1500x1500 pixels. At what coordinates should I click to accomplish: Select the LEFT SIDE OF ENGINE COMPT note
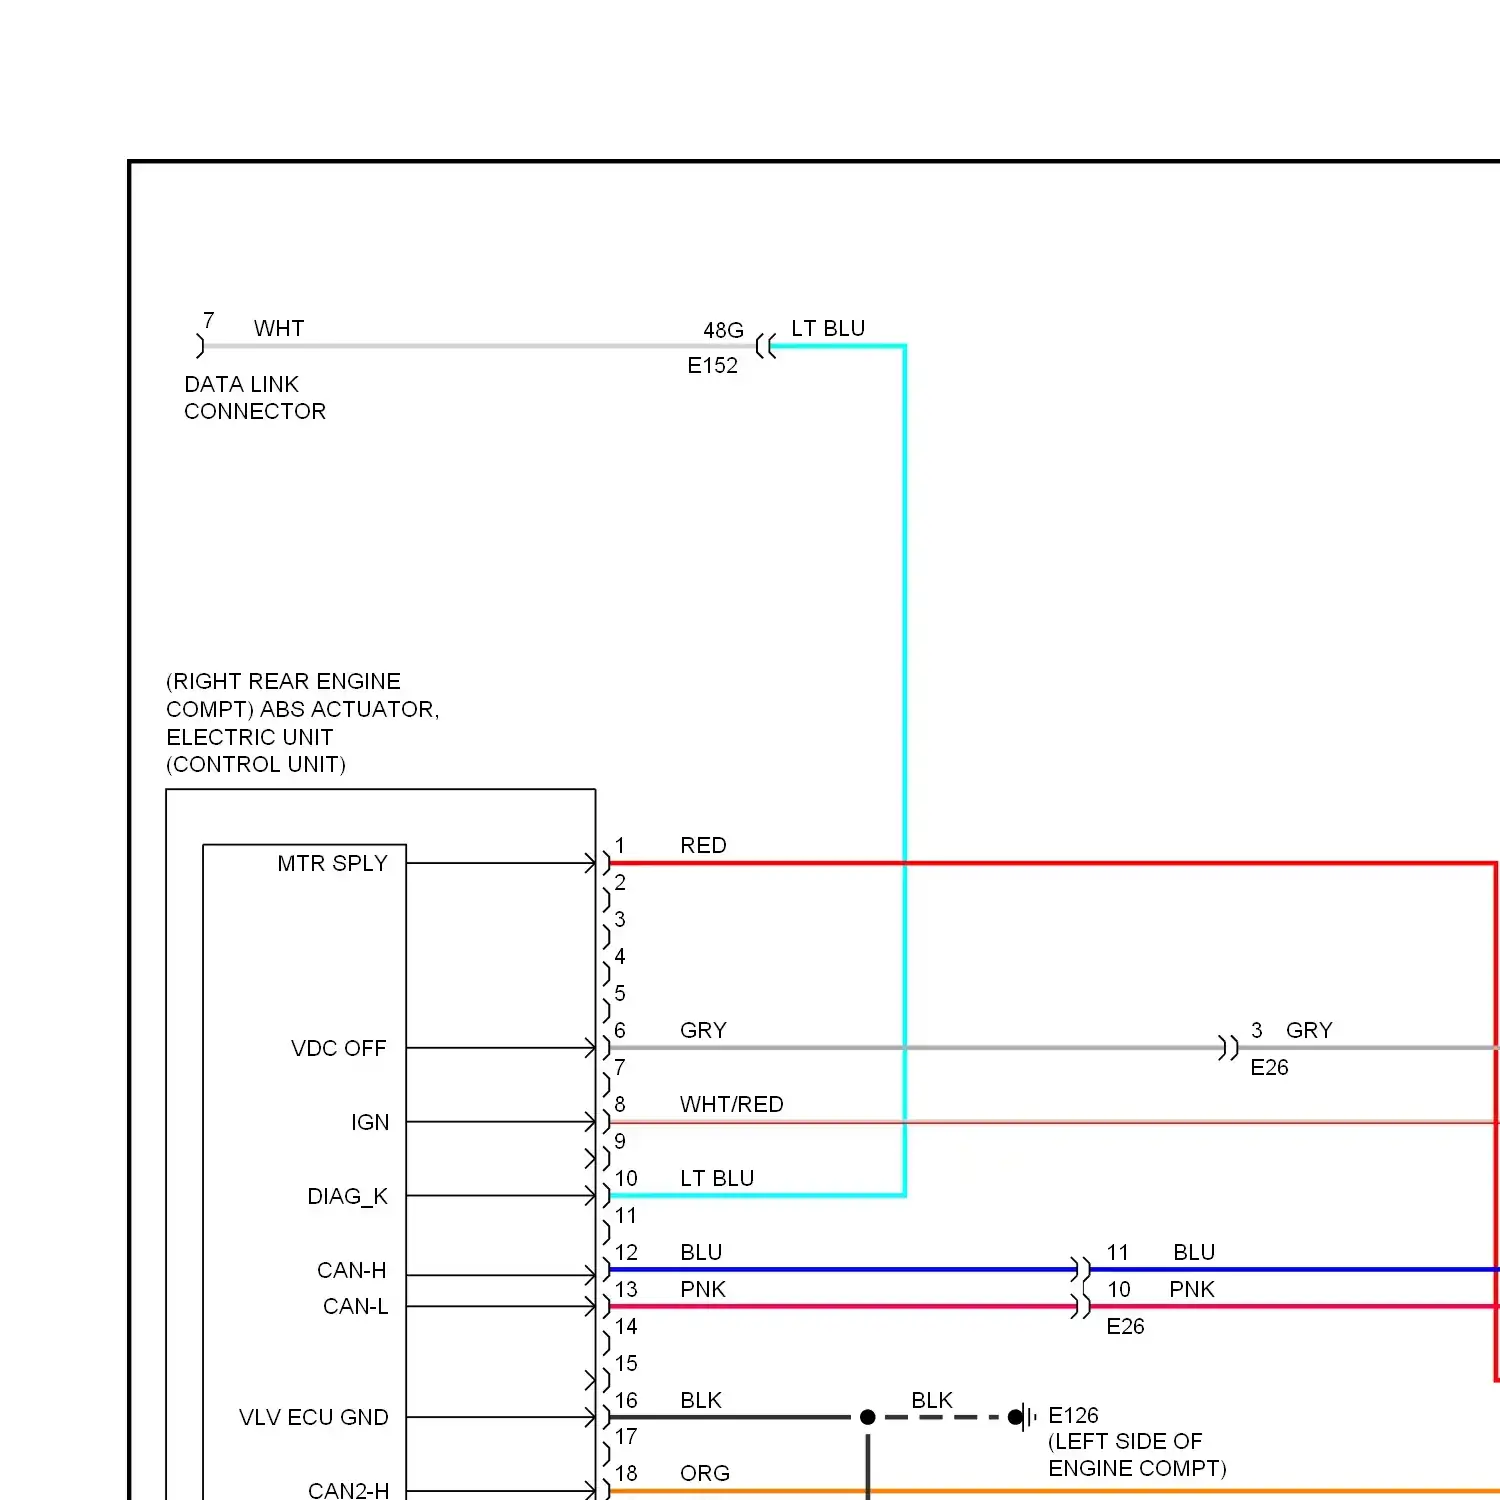[1137, 1455]
